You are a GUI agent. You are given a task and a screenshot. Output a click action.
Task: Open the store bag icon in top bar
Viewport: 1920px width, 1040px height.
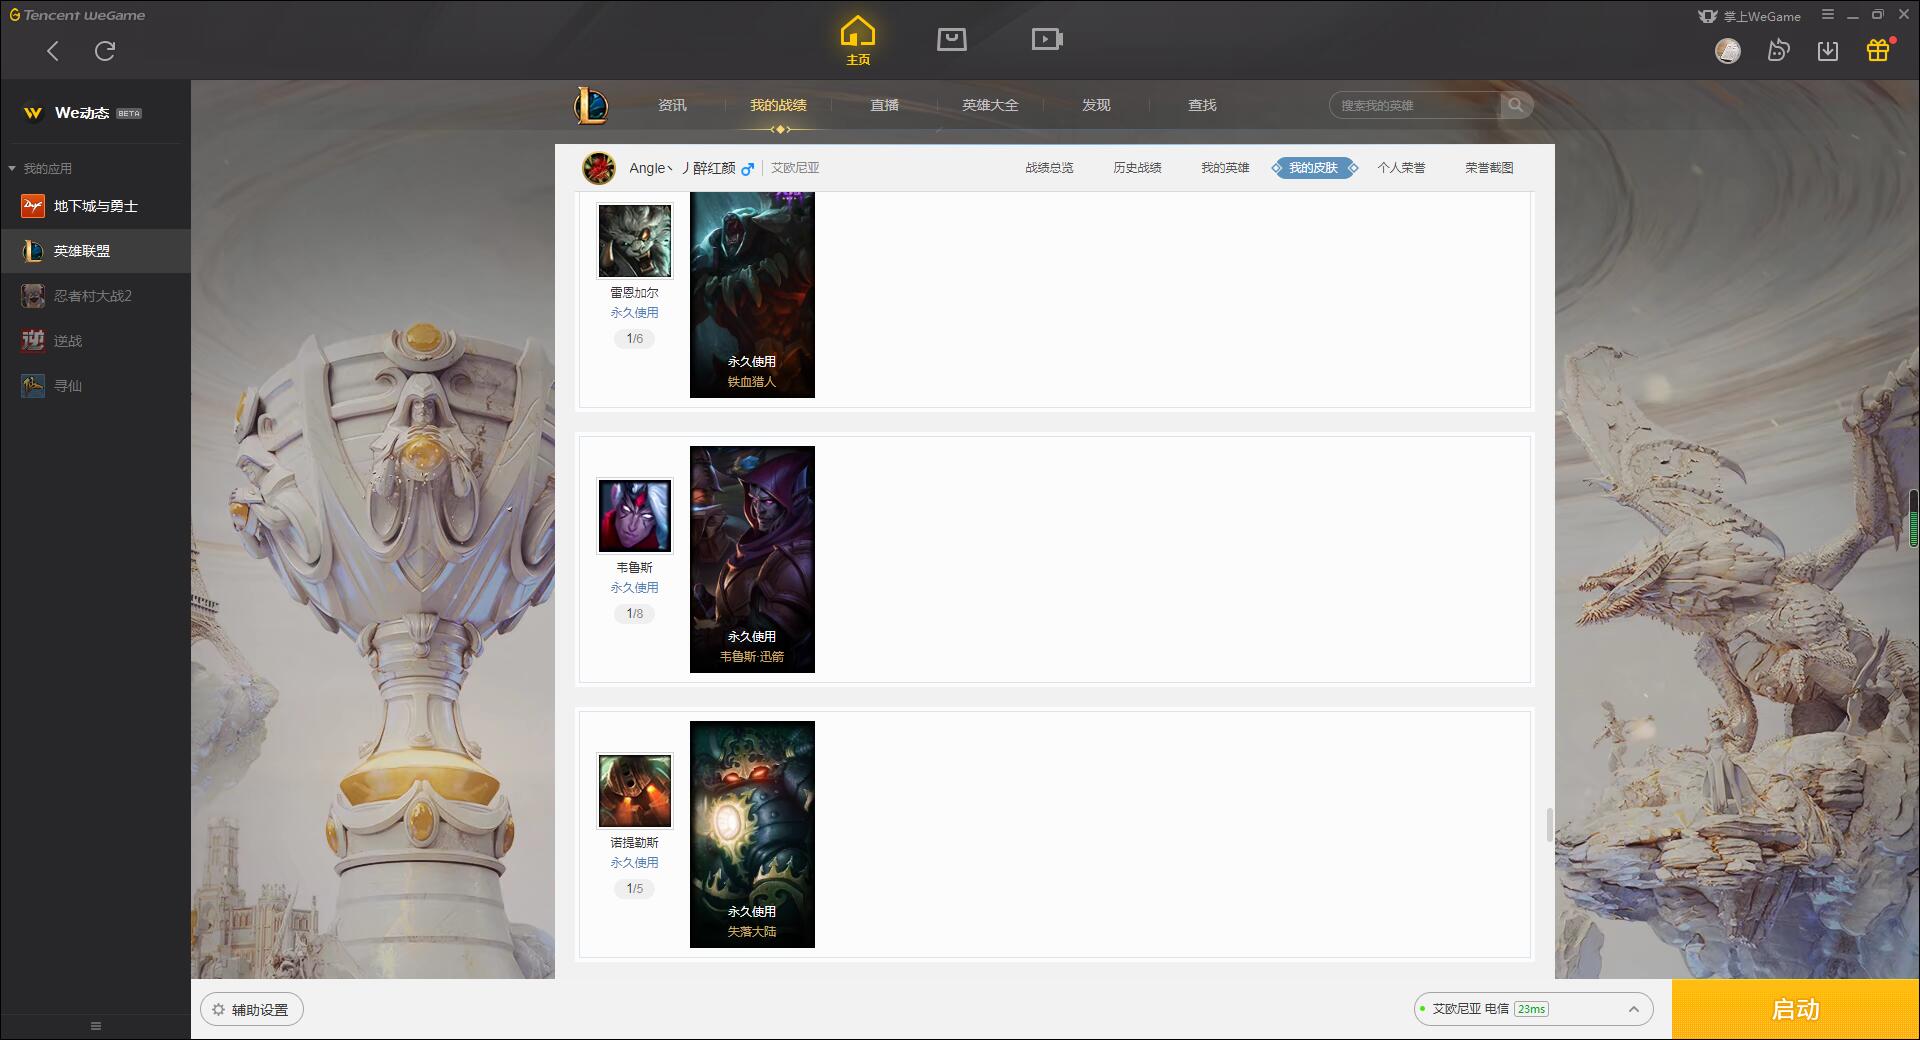pyautogui.click(x=952, y=39)
